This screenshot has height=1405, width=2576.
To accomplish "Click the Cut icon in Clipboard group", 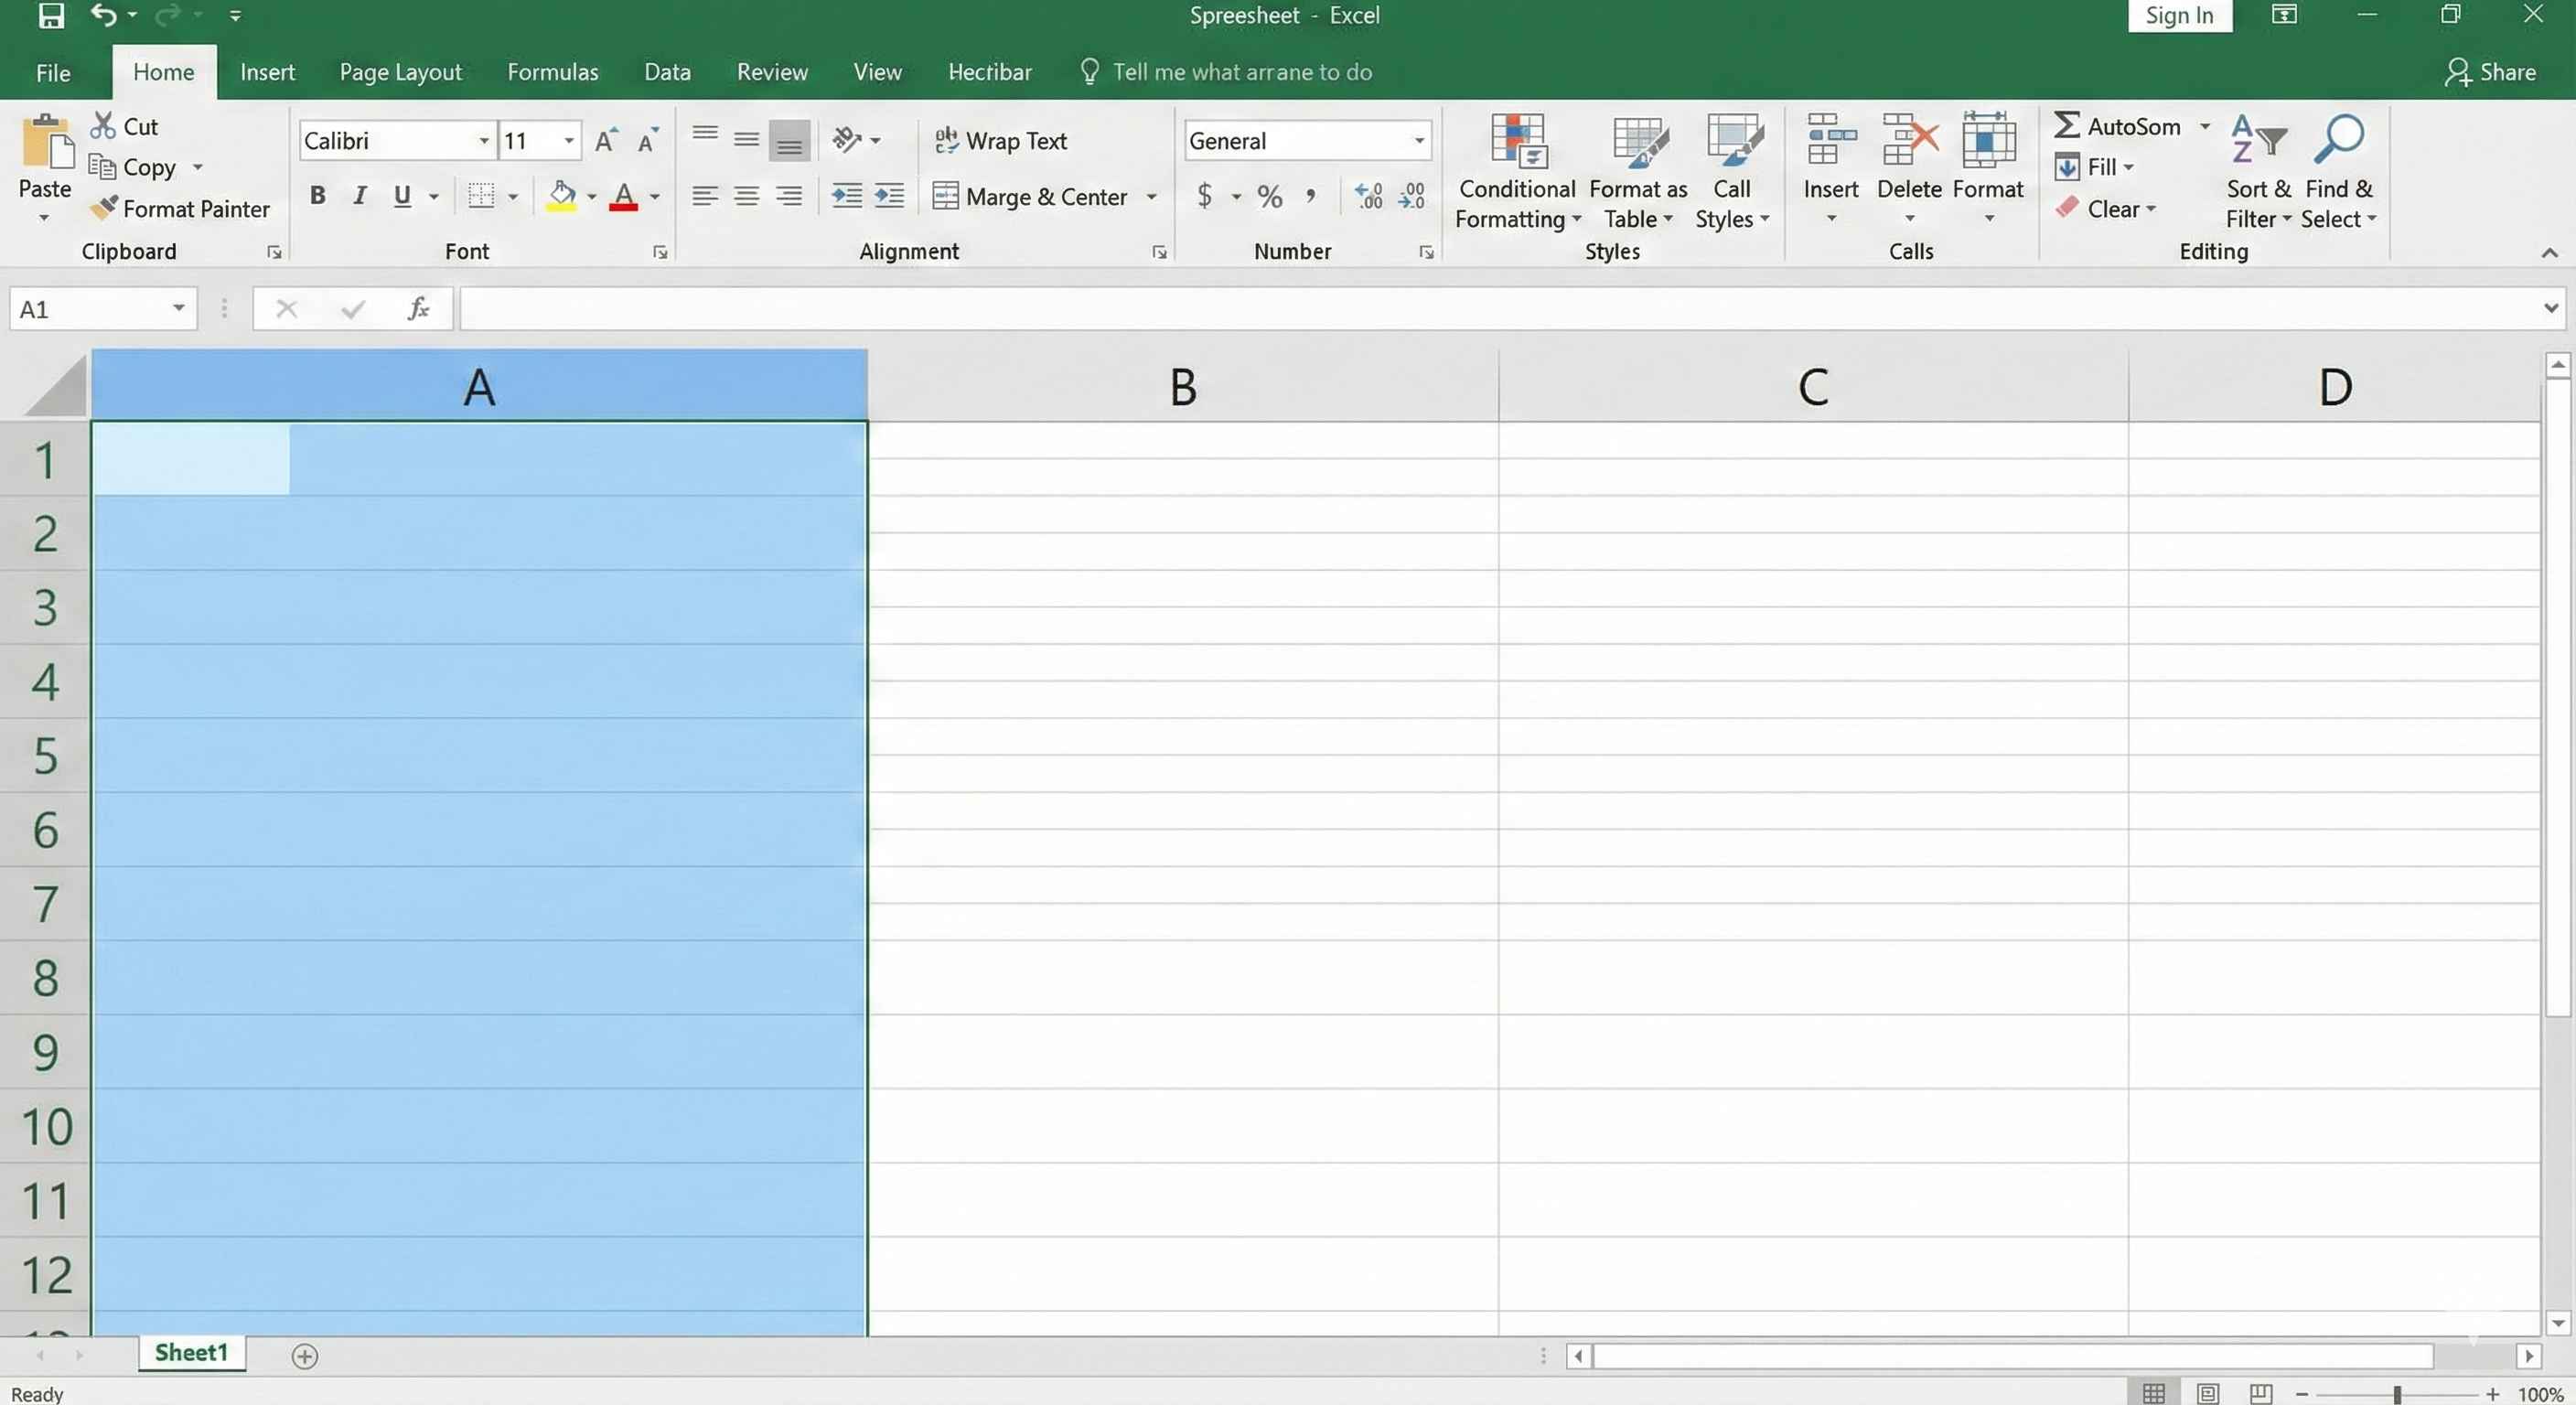I will pyautogui.click(x=104, y=125).
